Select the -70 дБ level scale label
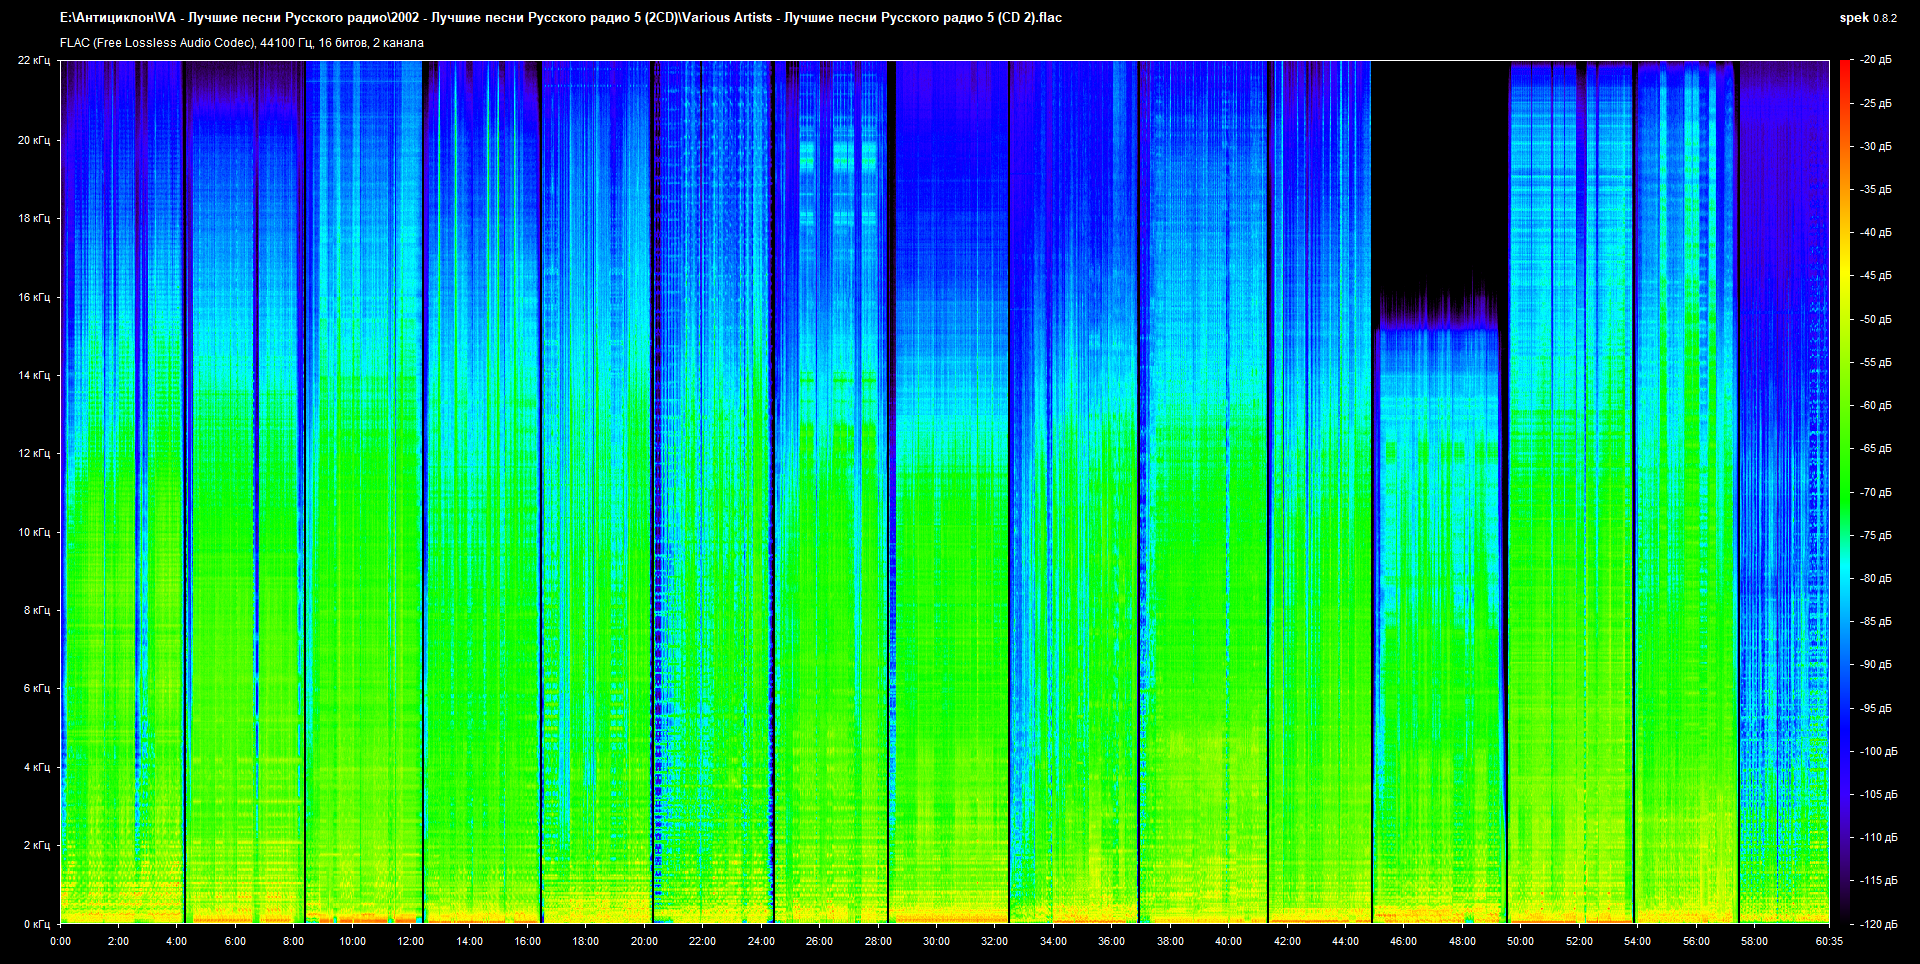Viewport: 1920px width, 964px height. point(1876,492)
